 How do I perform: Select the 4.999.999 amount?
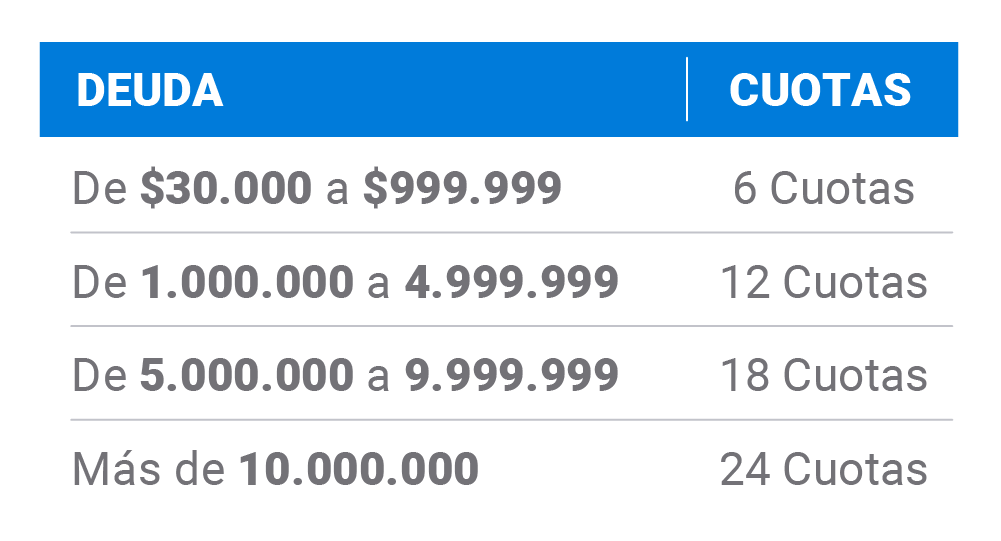(512, 283)
